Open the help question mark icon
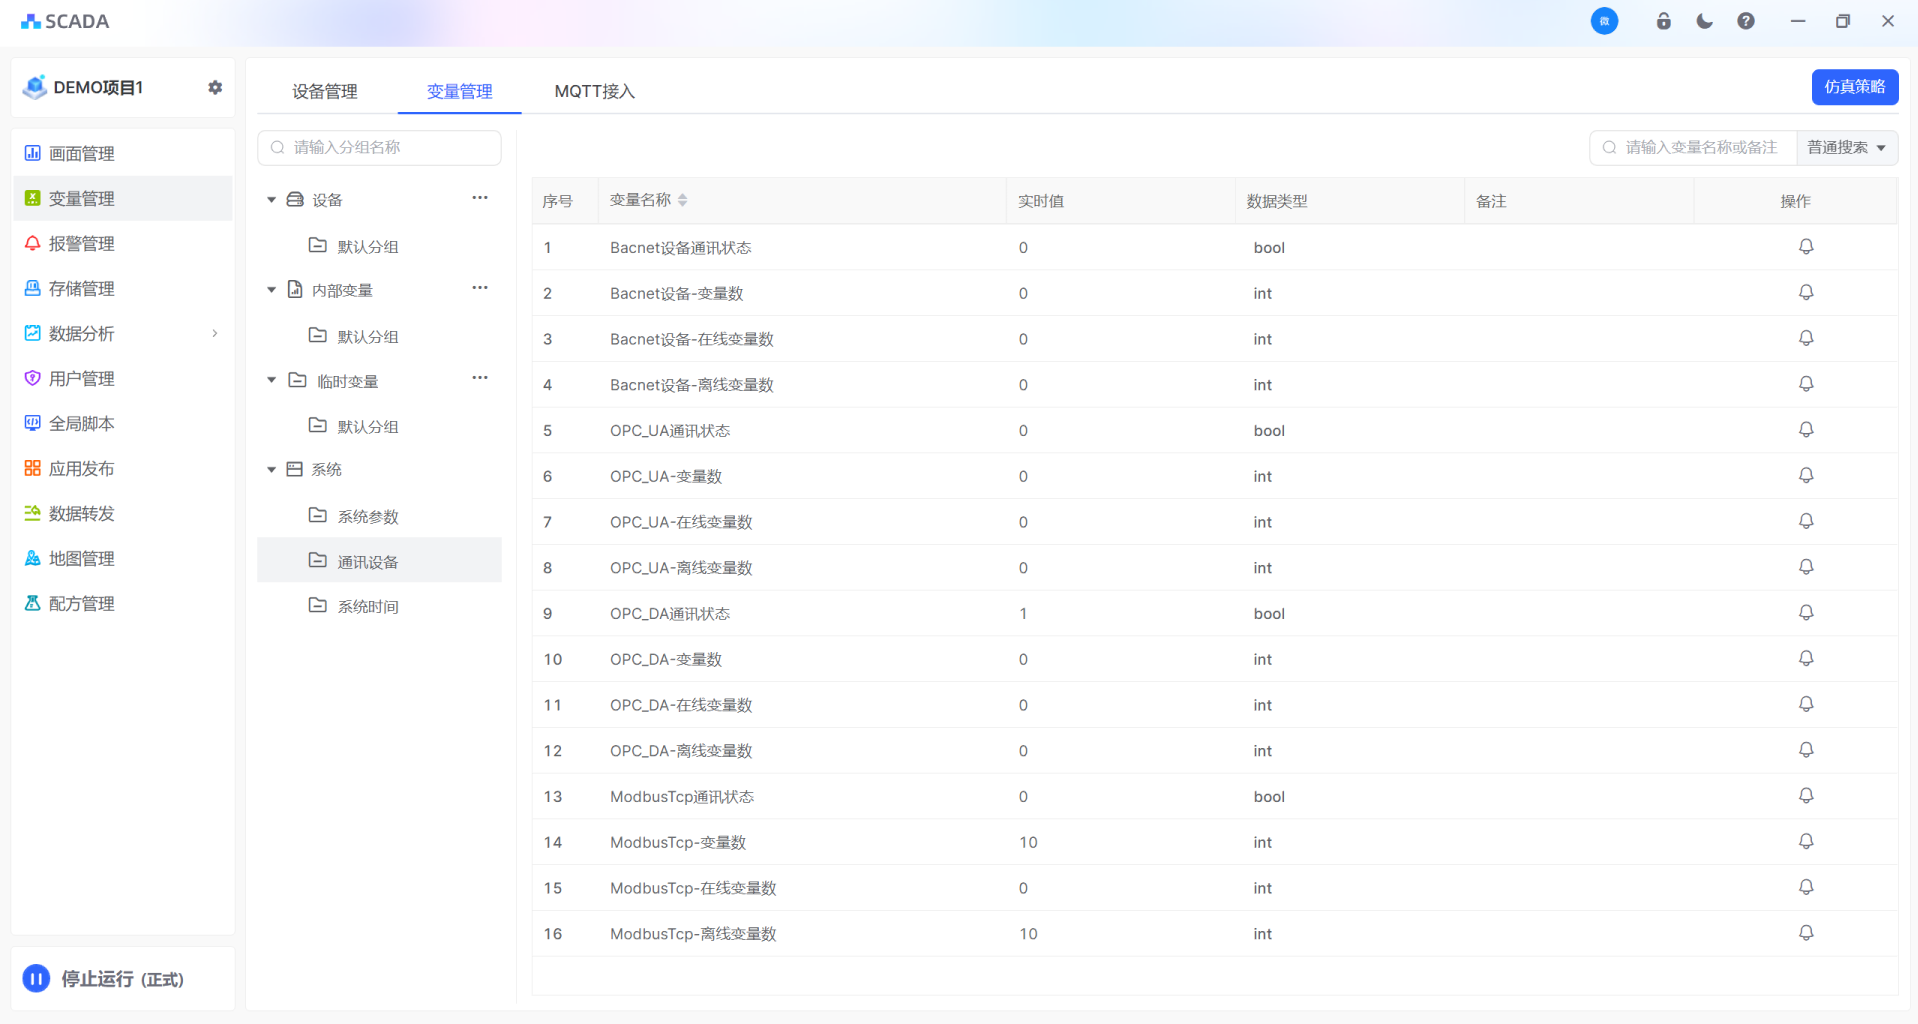 (x=1745, y=21)
